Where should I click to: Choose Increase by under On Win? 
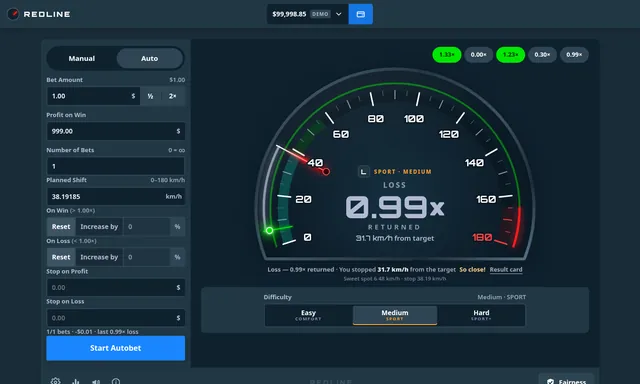coord(99,226)
